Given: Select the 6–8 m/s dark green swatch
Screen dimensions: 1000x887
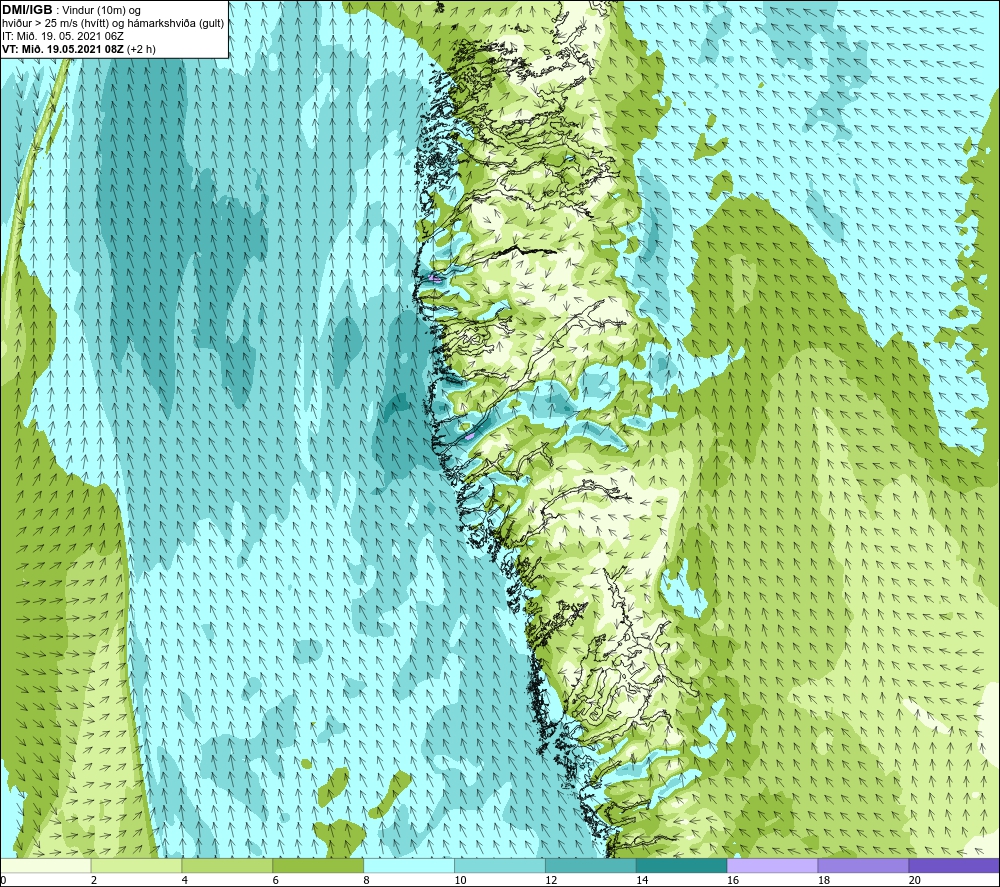Looking at the screenshot, I should (318, 865).
